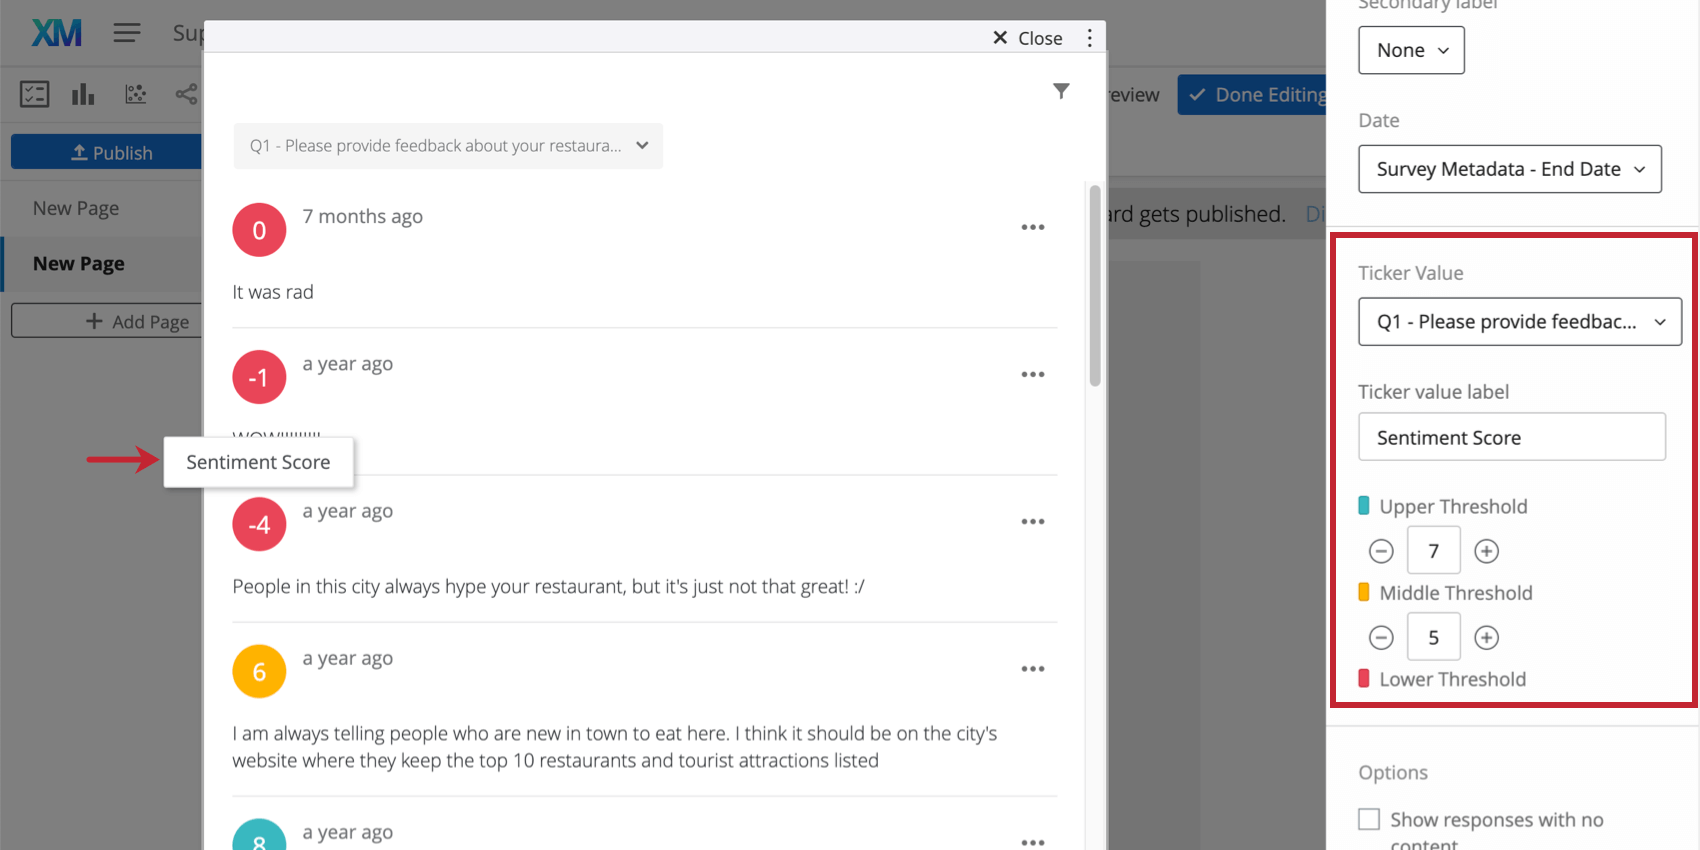
Task: Enable "Show responses with no content" checkbox
Action: coord(1369,819)
